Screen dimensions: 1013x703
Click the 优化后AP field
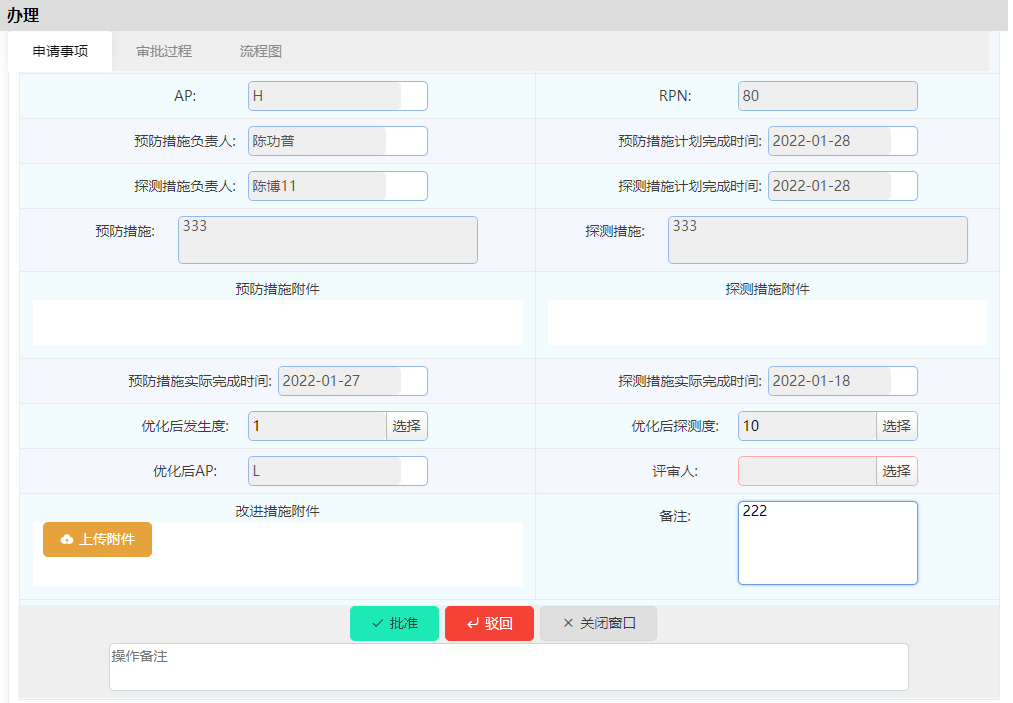337,471
